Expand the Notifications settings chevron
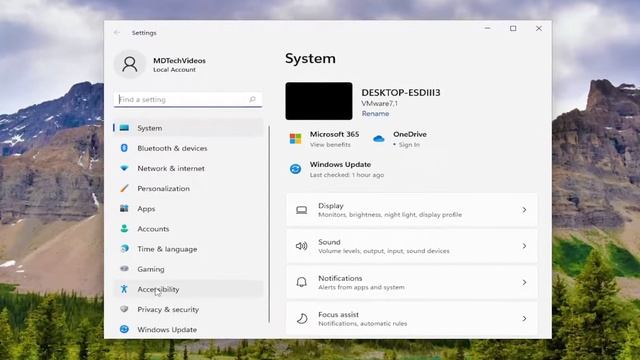Image resolution: width=640 pixels, height=360 pixels. click(x=524, y=282)
